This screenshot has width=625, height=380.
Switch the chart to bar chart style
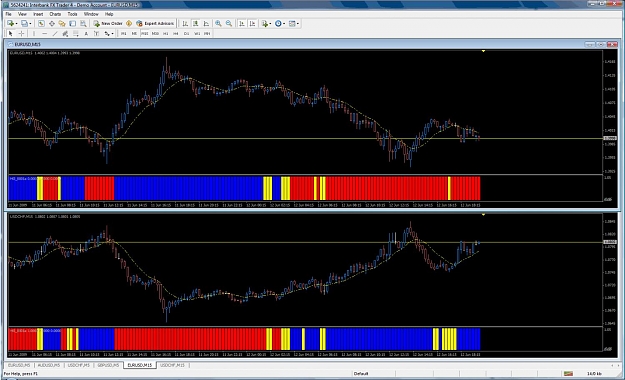(x=185, y=24)
